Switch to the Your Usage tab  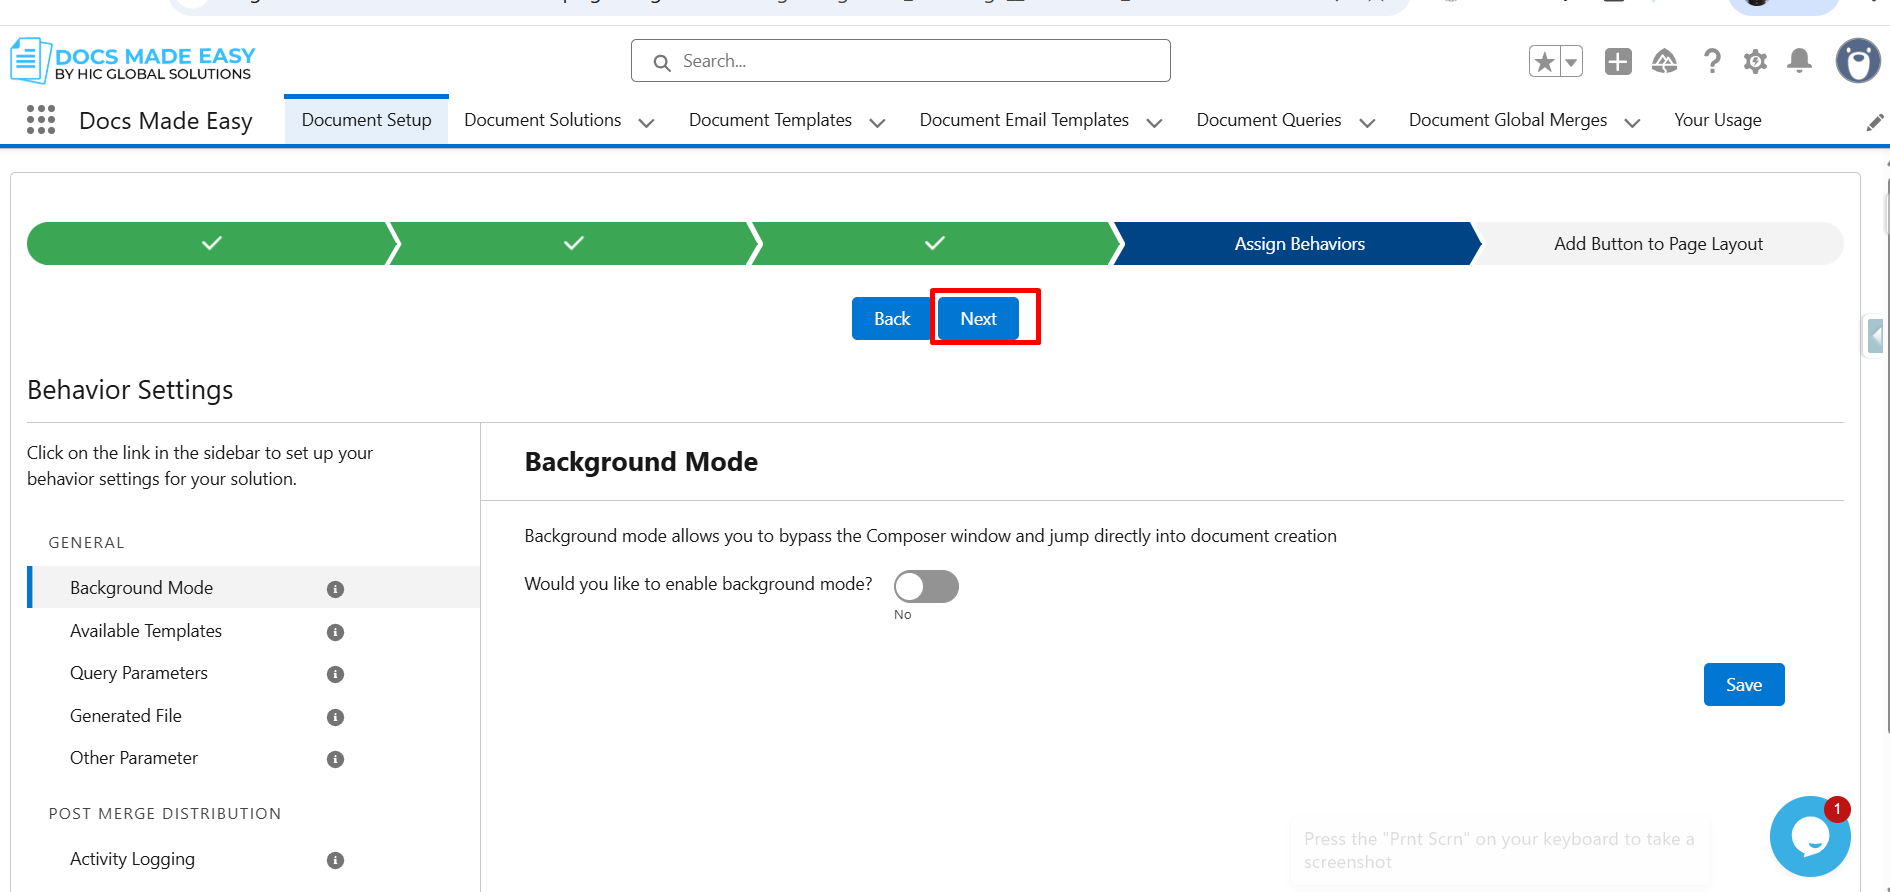click(1717, 120)
